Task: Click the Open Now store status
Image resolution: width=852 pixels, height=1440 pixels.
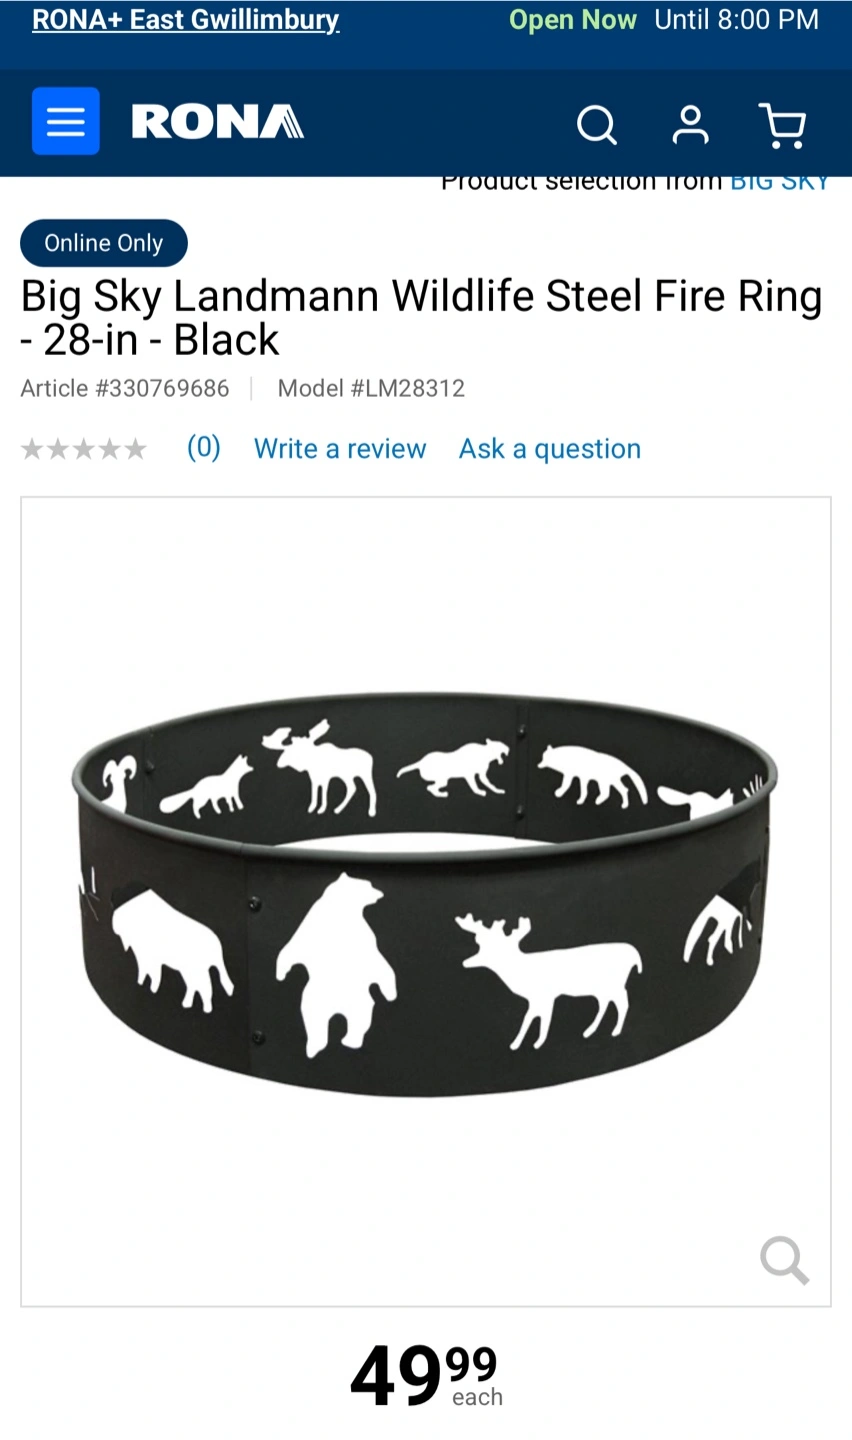Action: click(573, 20)
